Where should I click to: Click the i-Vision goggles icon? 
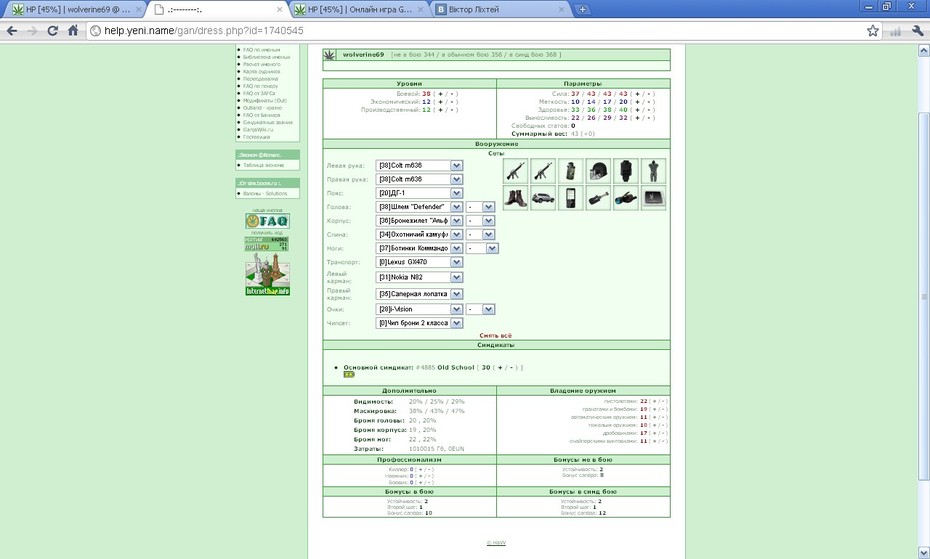tap(626, 198)
